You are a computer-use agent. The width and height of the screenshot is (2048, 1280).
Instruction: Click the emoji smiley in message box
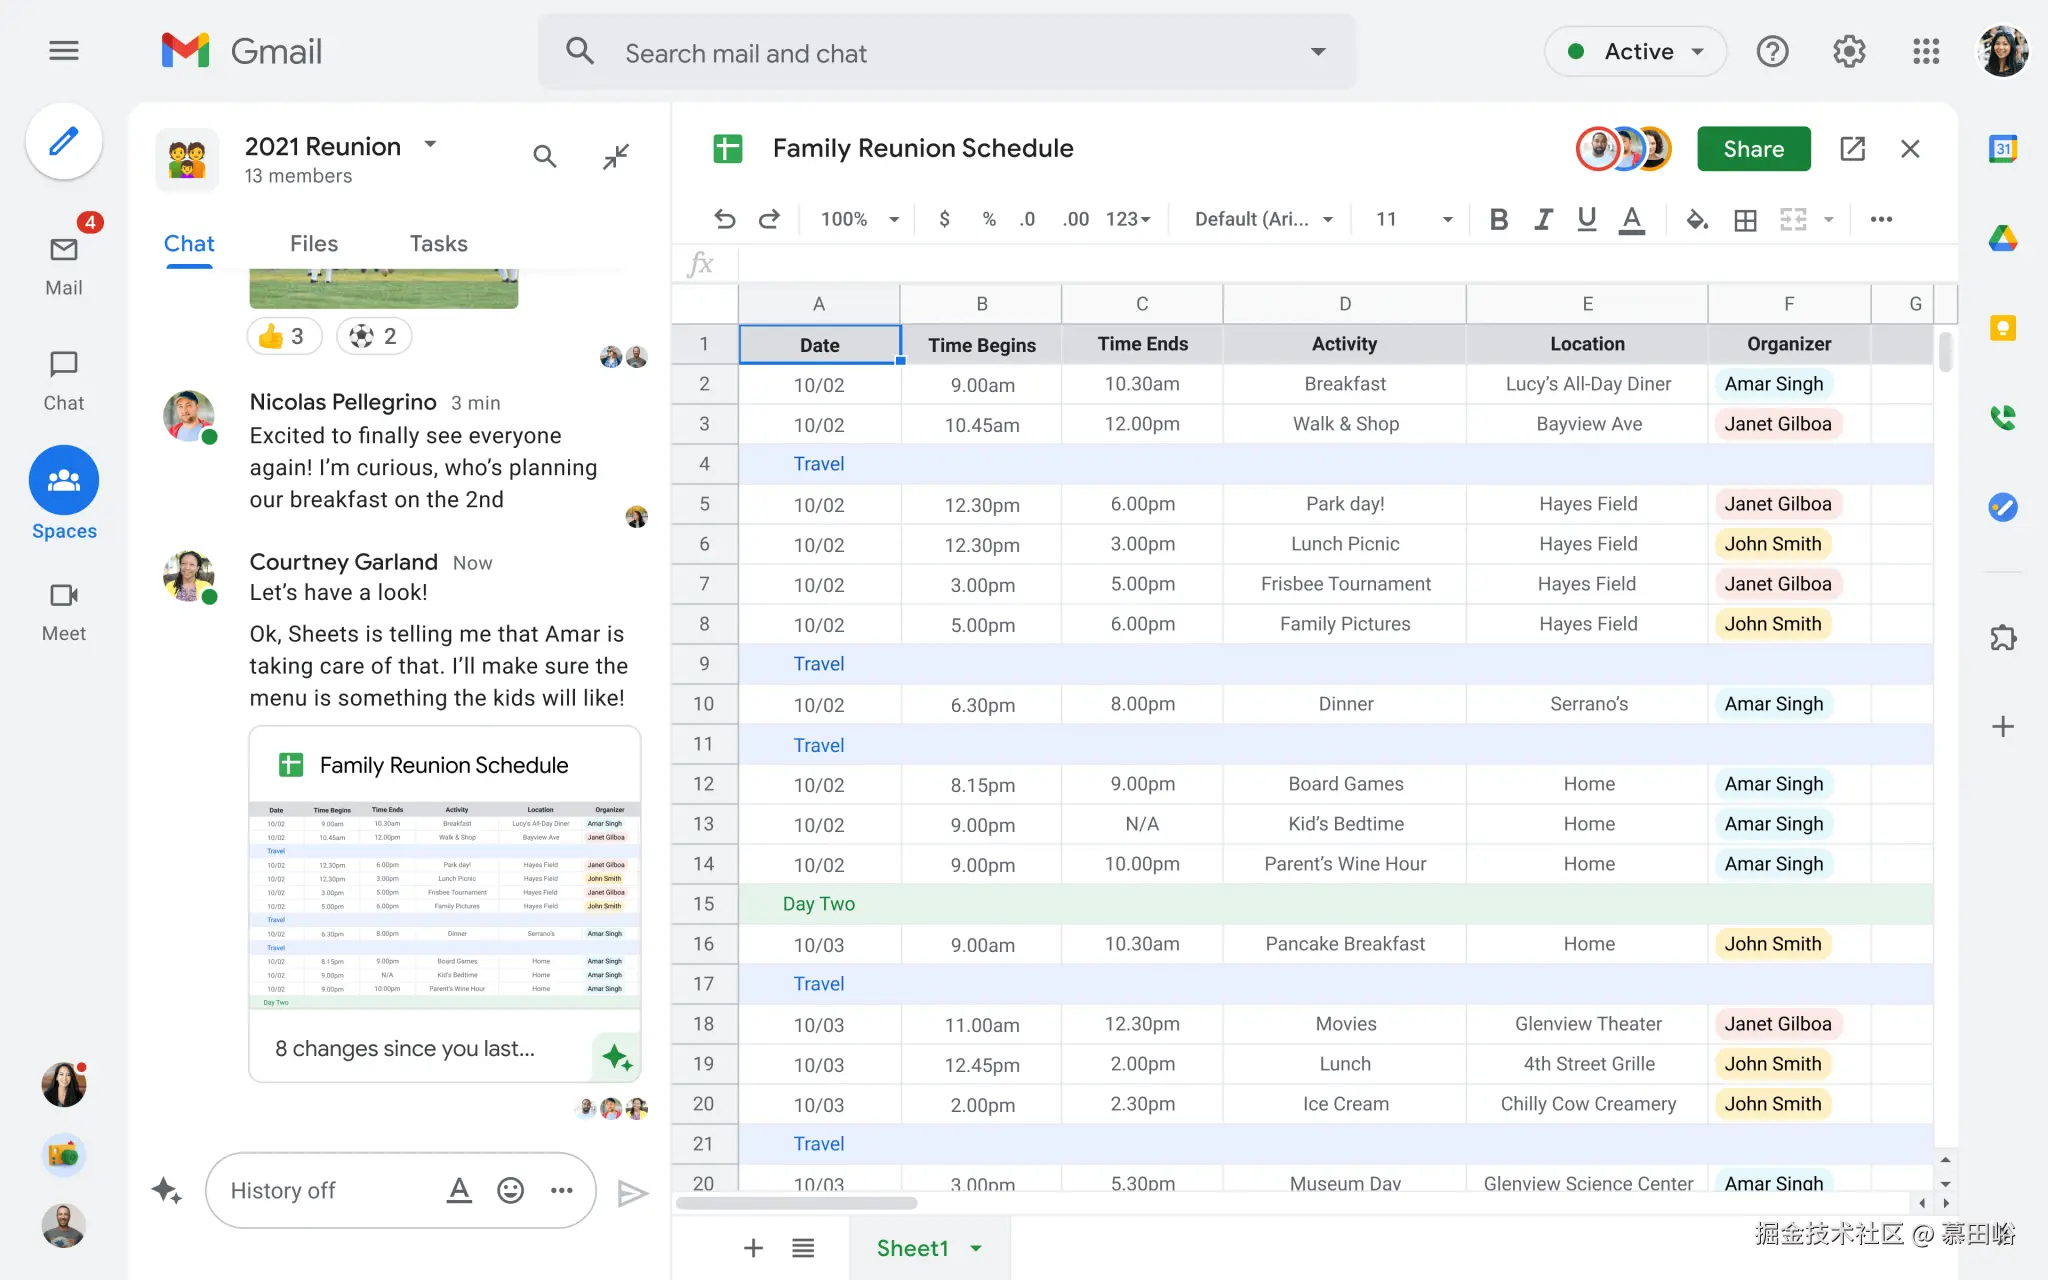510,1190
